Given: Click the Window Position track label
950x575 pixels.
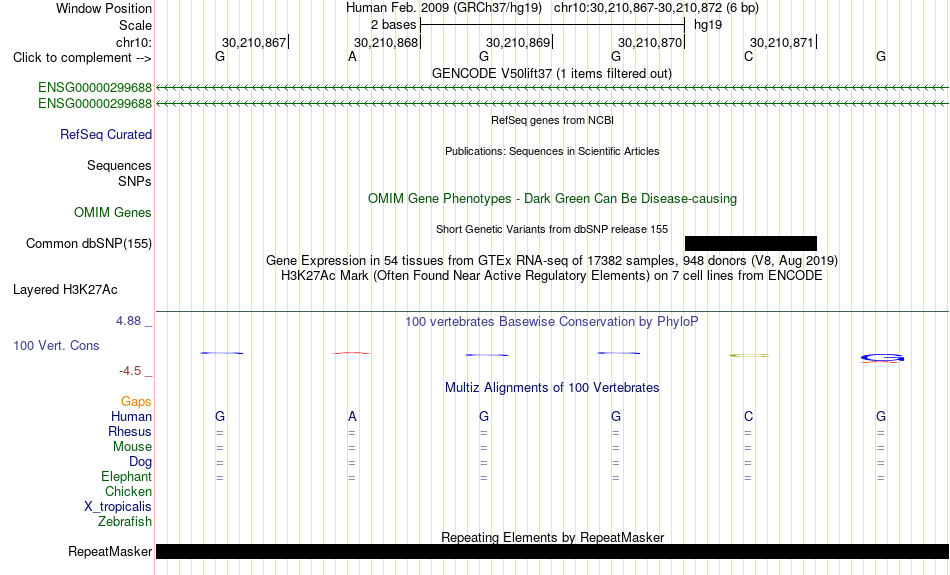Looking at the screenshot, I should [104, 8].
